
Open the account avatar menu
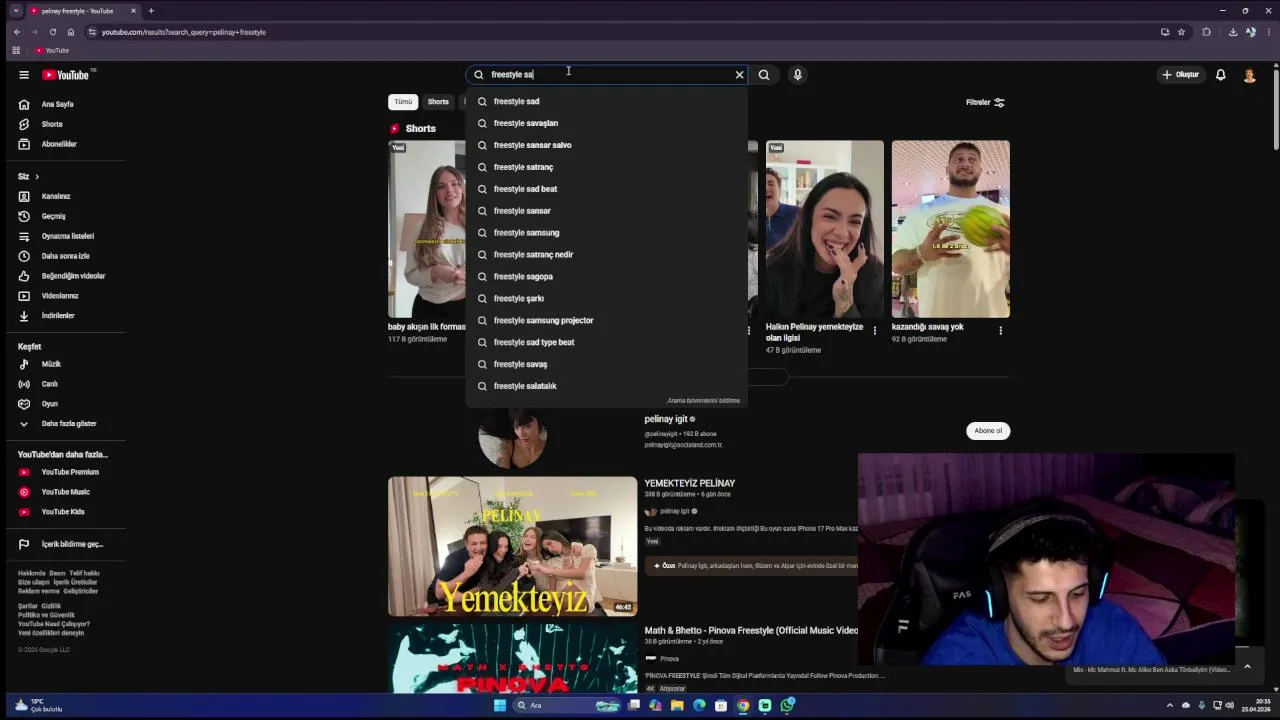1249,75
